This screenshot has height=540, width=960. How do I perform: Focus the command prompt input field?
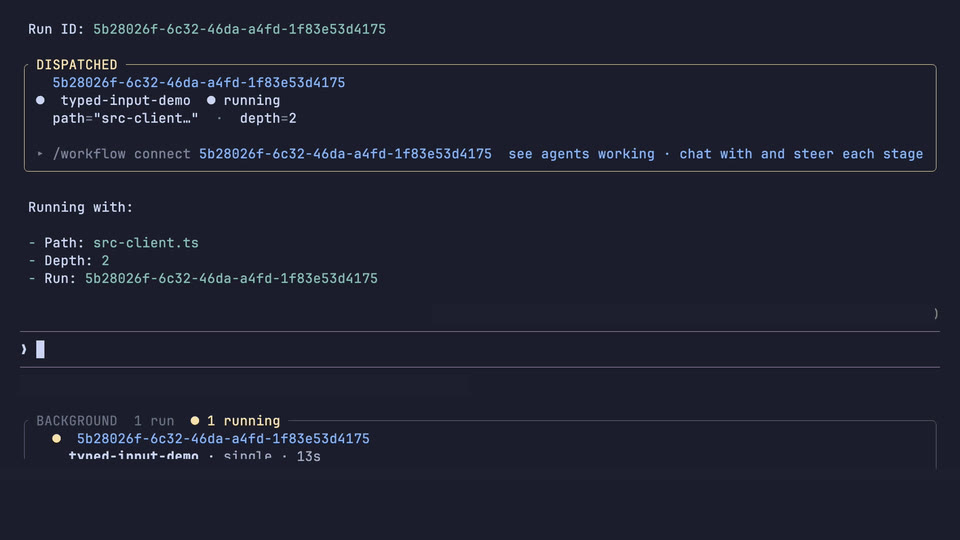click(480, 350)
